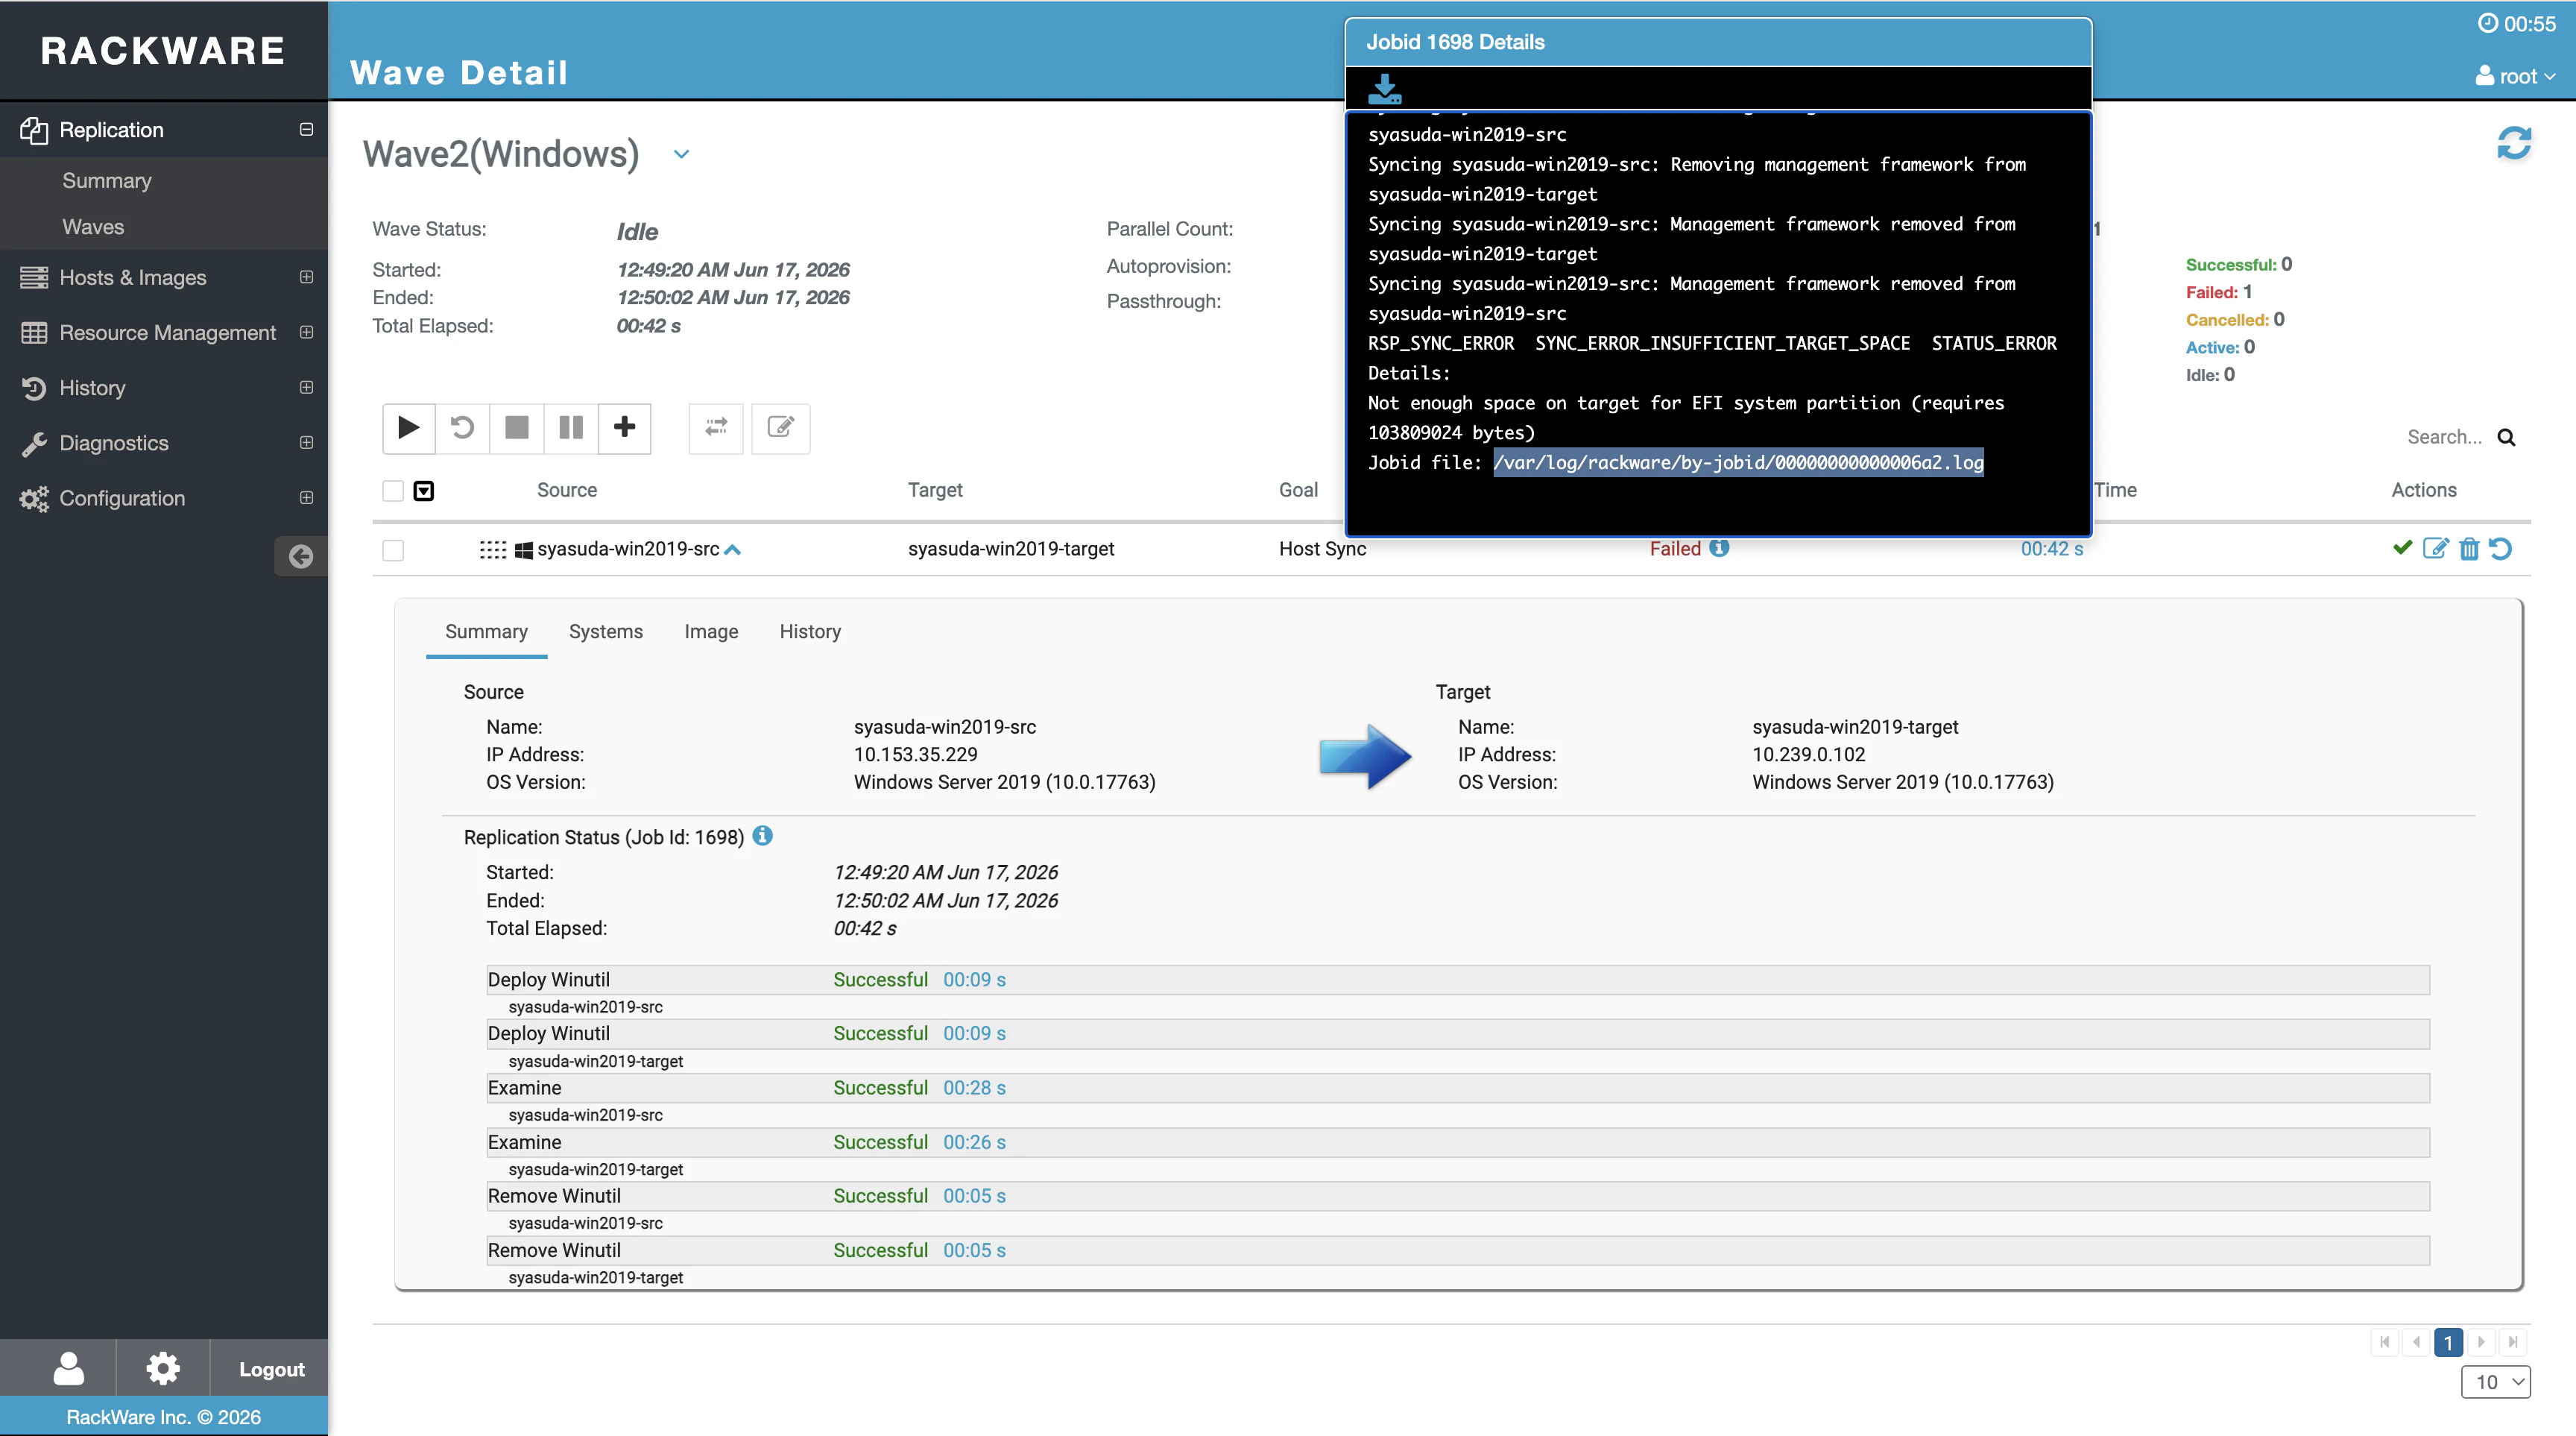Click the swap arrows toolbar icon
Image resolution: width=2576 pixels, height=1436 pixels.
[x=716, y=428]
